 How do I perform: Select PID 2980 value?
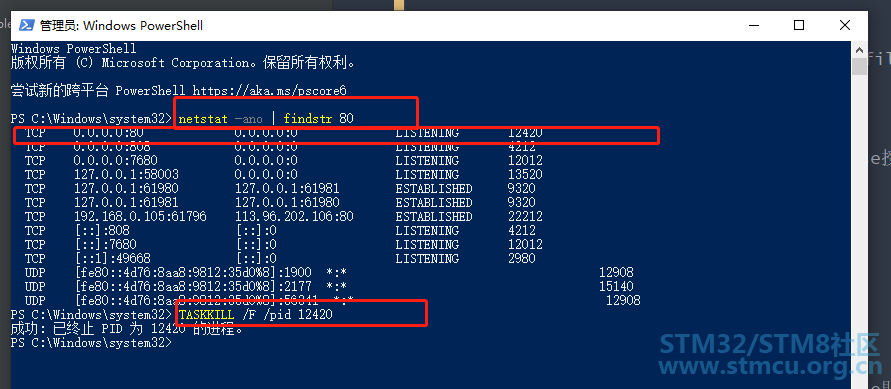(x=522, y=259)
